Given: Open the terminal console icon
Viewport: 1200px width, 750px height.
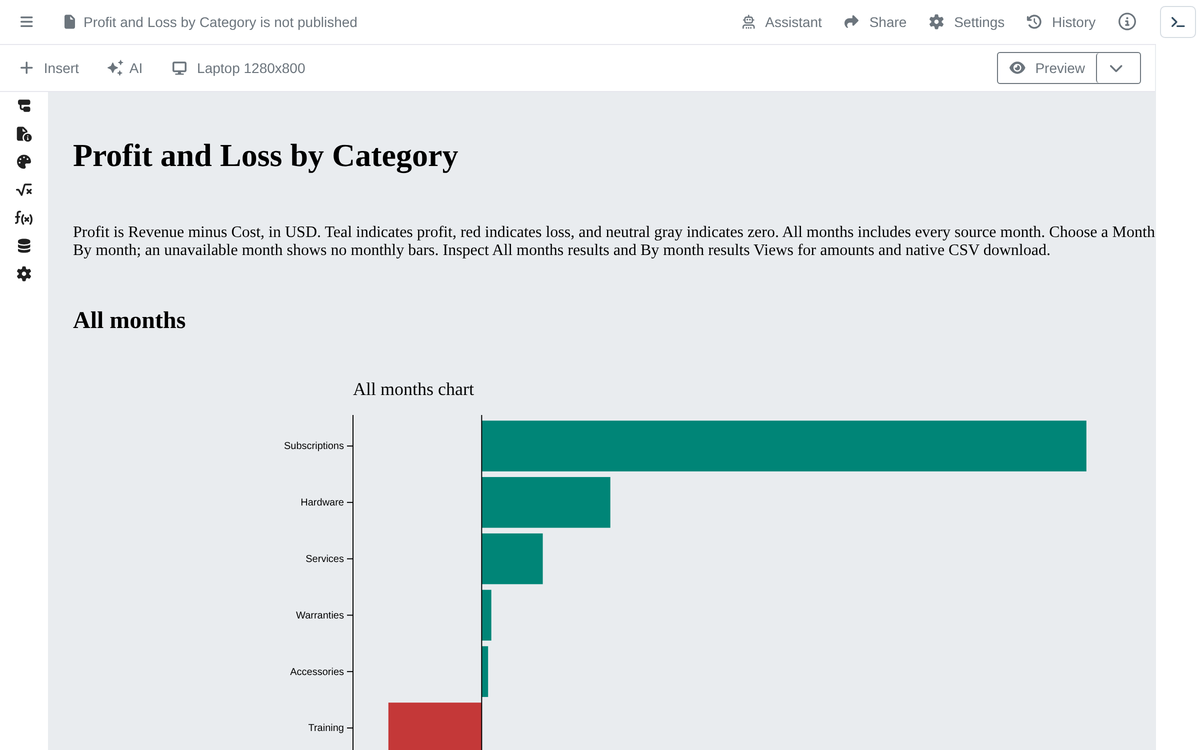Looking at the screenshot, I should click(1178, 22).
